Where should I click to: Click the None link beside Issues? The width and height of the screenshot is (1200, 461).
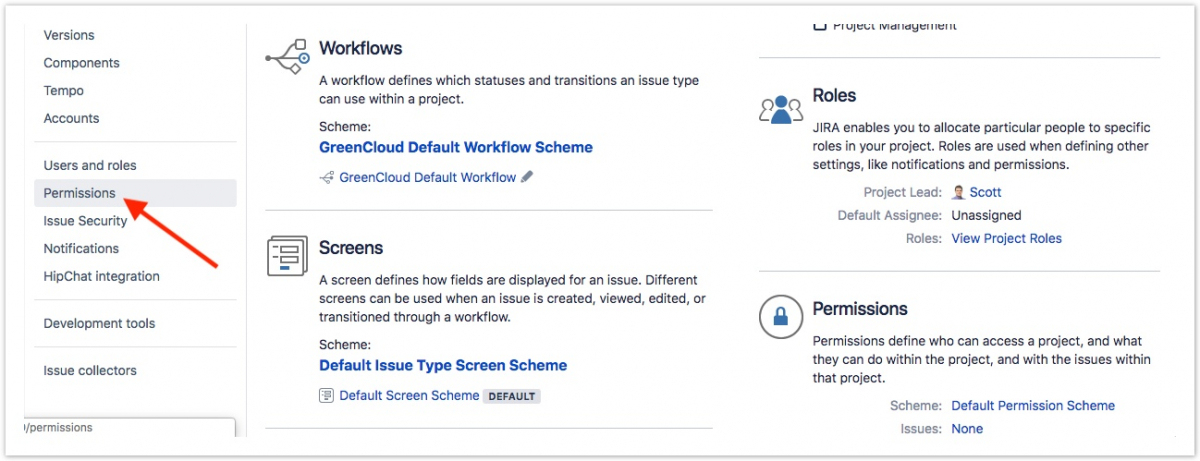(967, 428)
